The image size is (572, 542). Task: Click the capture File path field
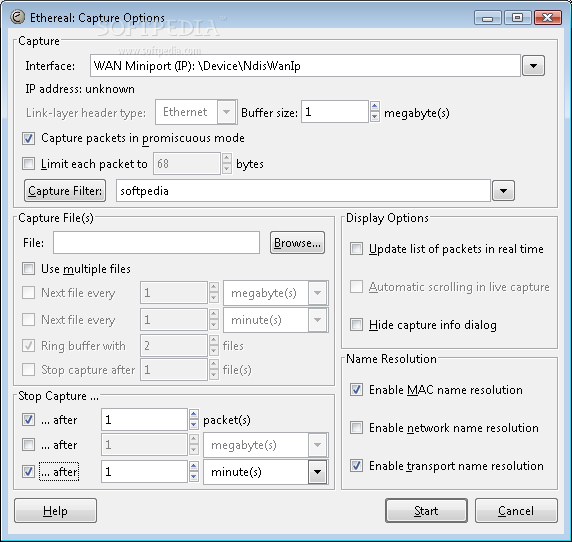pyautogui.click(x=156, y=243)
